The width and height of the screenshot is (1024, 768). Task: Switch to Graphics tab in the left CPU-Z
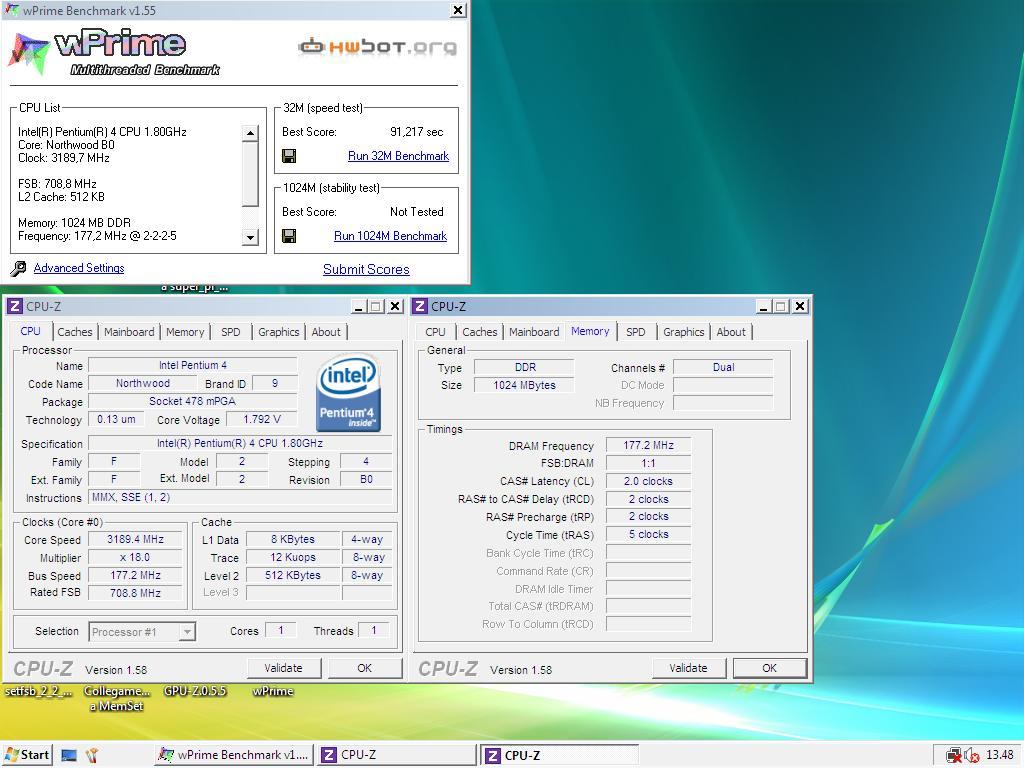tap(279, 332)
